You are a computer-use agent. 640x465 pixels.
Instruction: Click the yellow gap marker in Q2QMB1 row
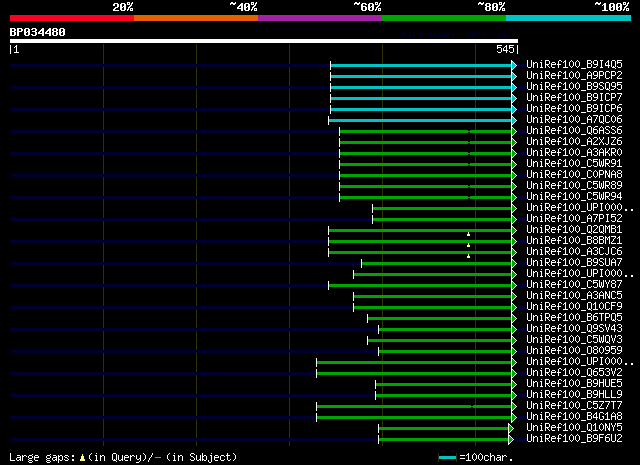[x=469, y=234]
